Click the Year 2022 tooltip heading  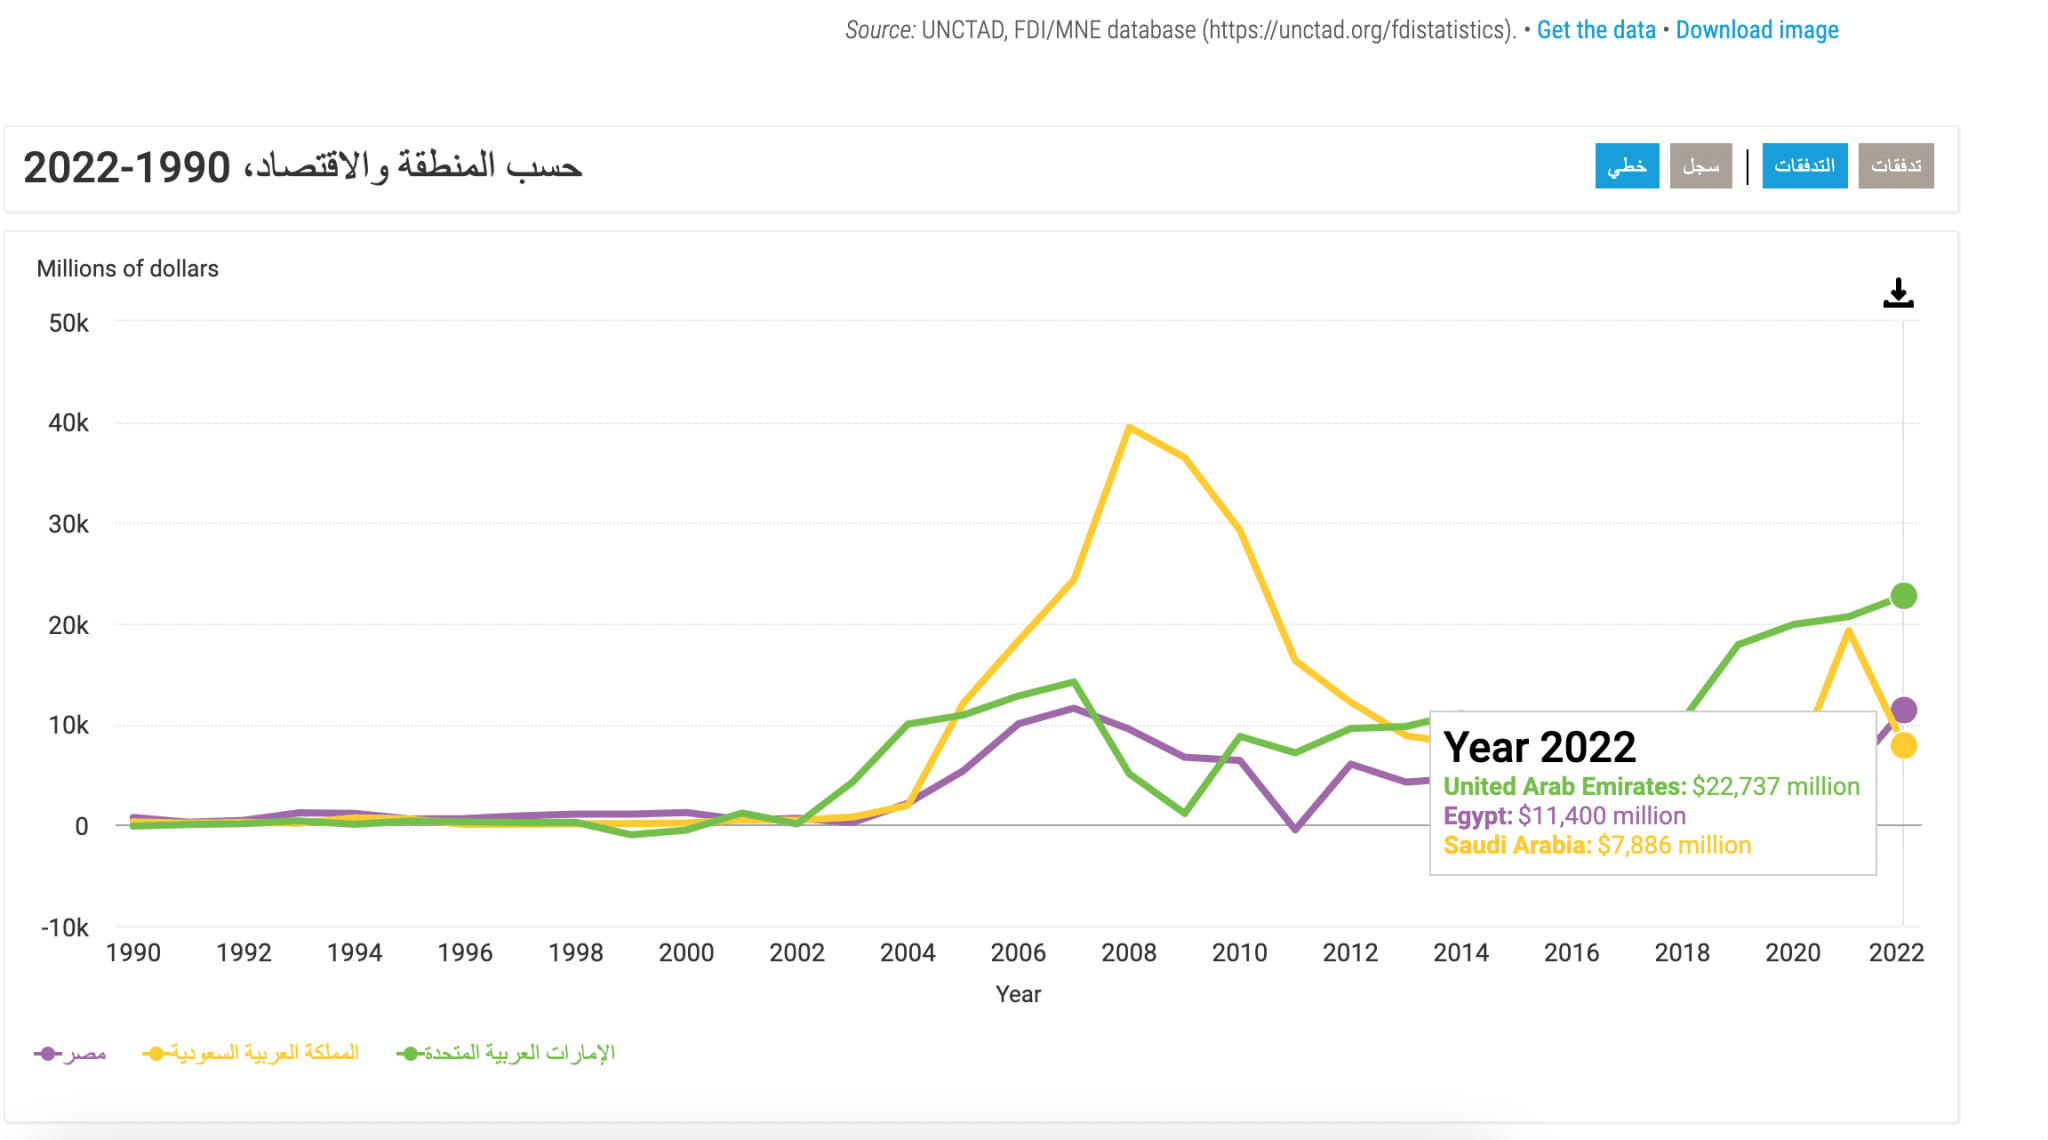pos(1539,747)
